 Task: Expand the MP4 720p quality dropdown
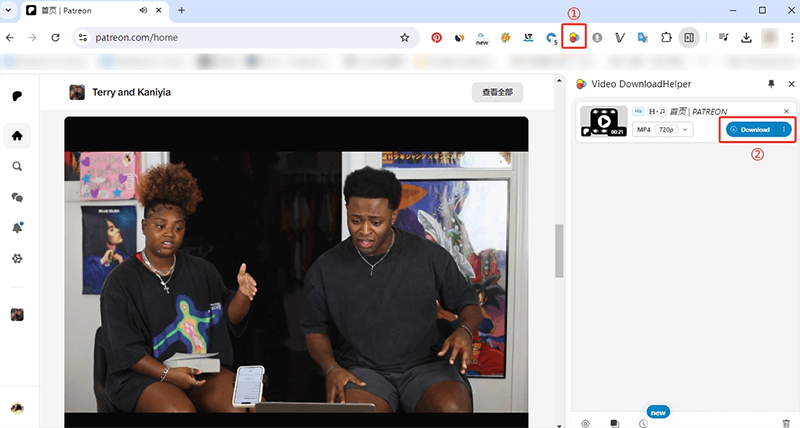(x=663, y=130)
